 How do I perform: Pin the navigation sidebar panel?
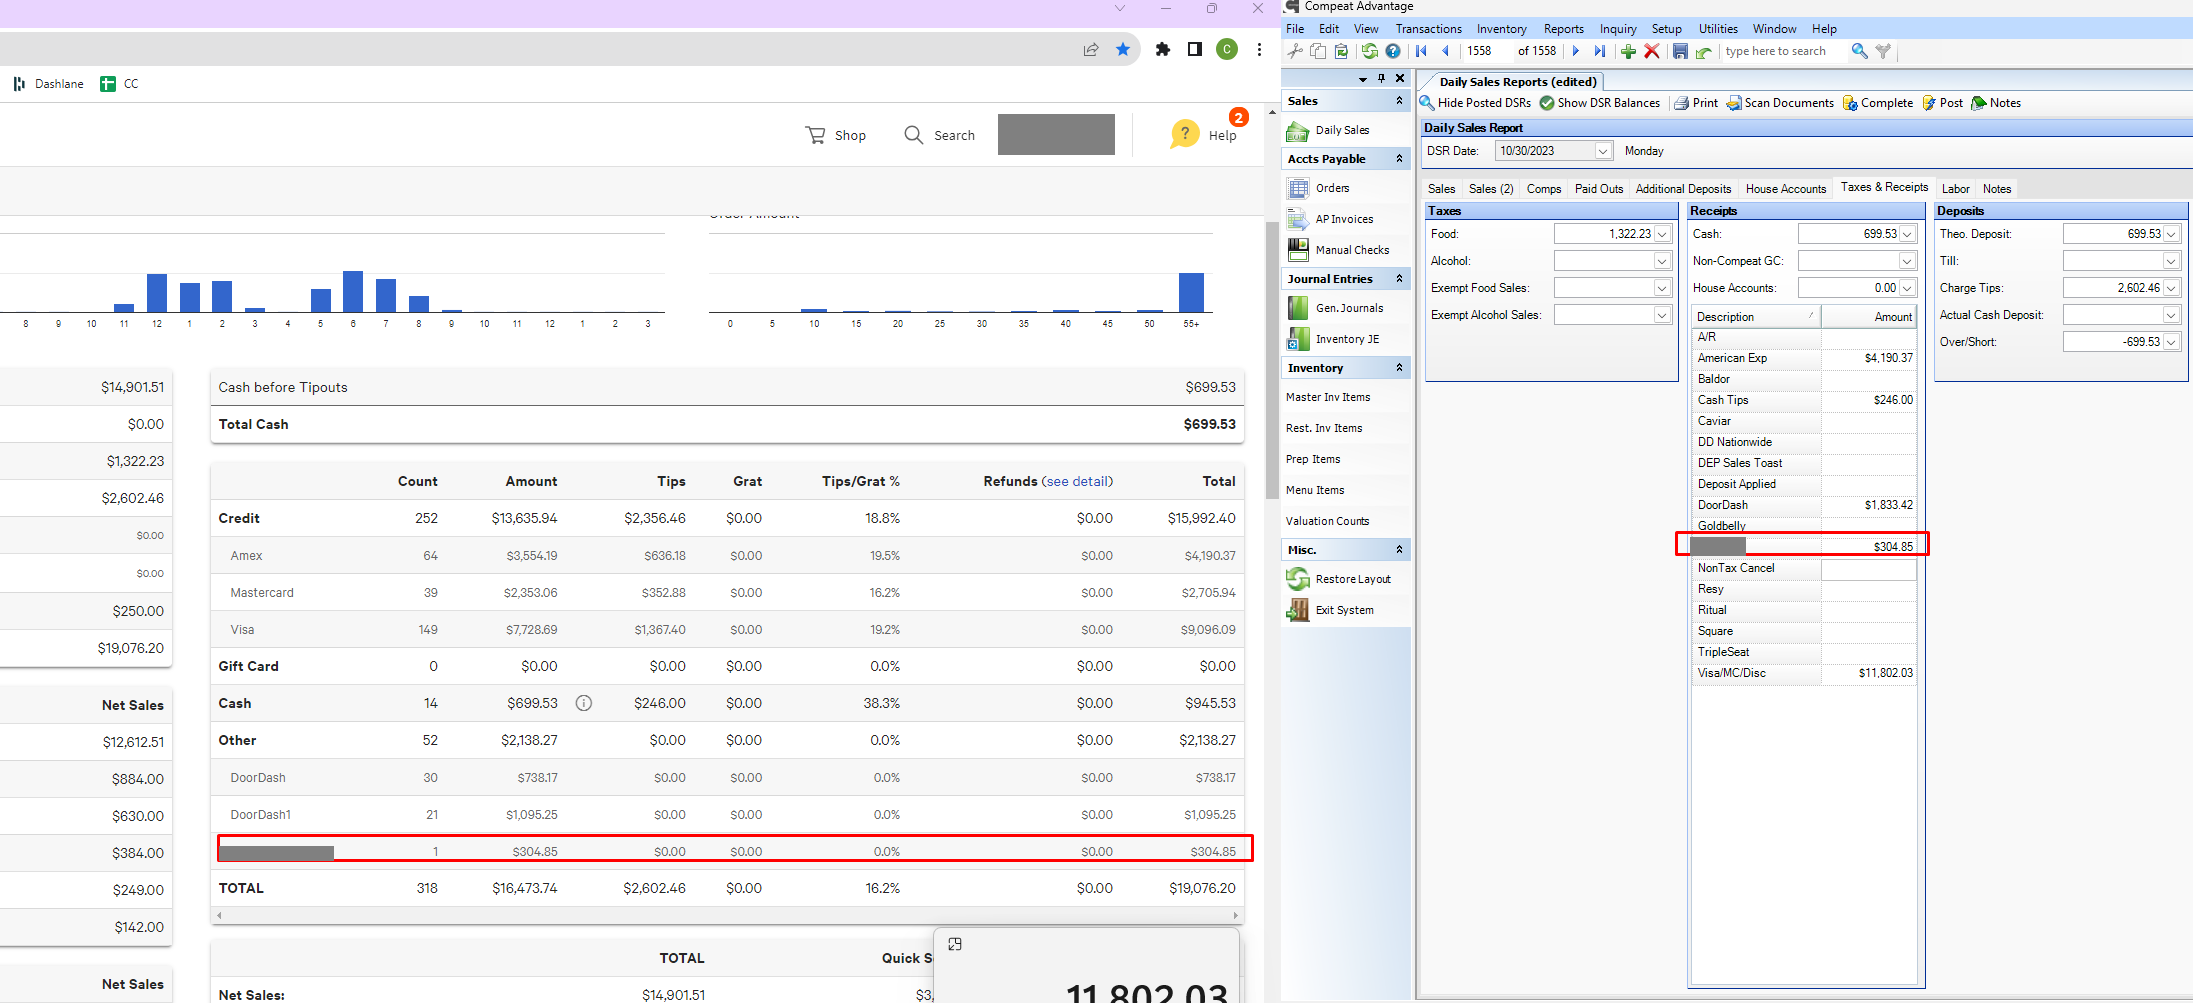tap(1381, 78)
